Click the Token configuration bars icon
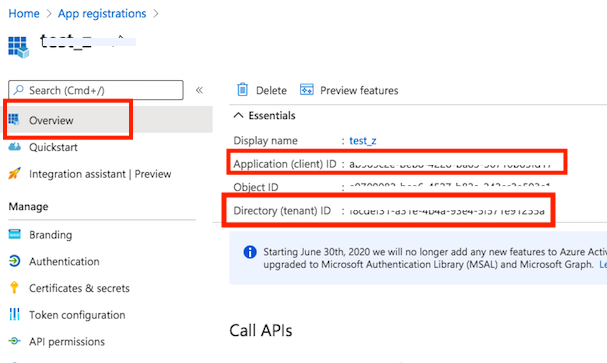The height and width of the screenshot is (363, 607). click(14, 314)
